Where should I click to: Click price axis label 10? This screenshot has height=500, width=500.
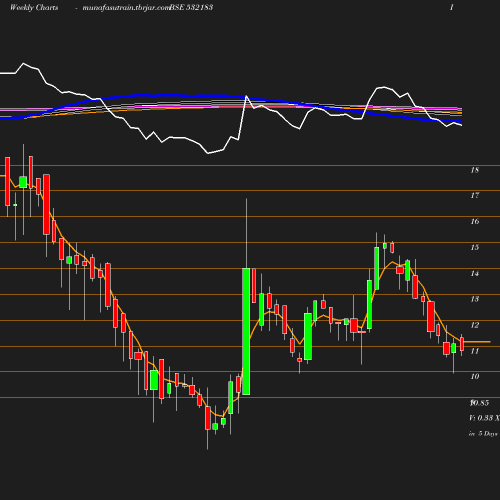[x=475, y=376]
